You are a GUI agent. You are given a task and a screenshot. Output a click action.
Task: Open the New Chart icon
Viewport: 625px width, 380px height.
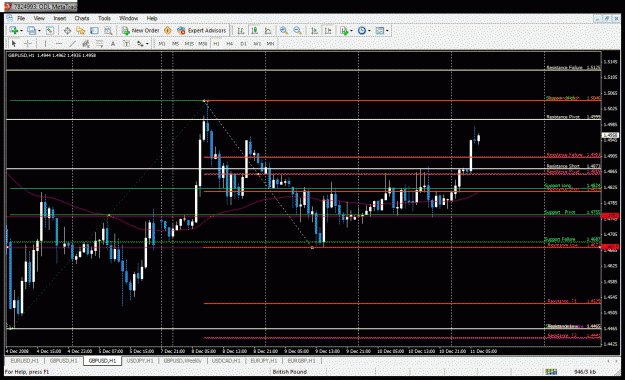[x=14, y=31]
